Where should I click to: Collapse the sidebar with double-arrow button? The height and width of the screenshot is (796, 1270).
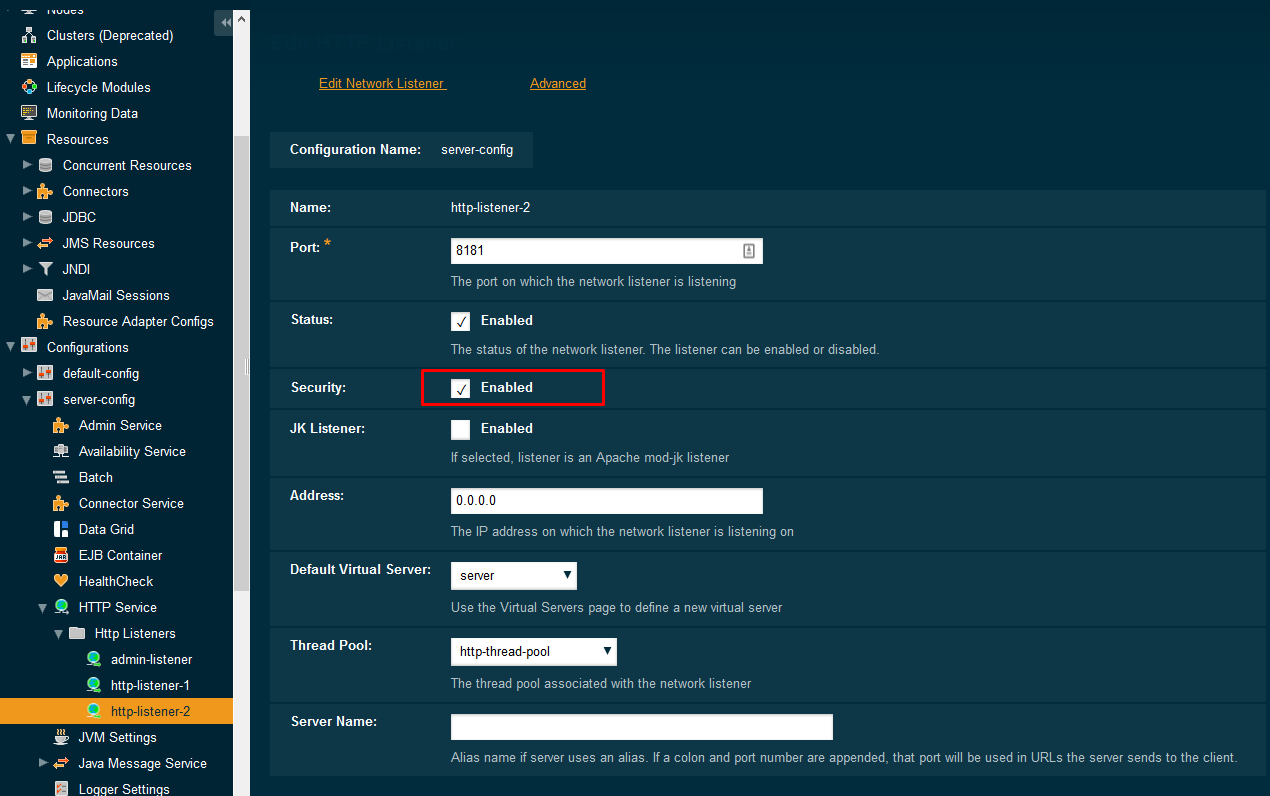[225, 22]
